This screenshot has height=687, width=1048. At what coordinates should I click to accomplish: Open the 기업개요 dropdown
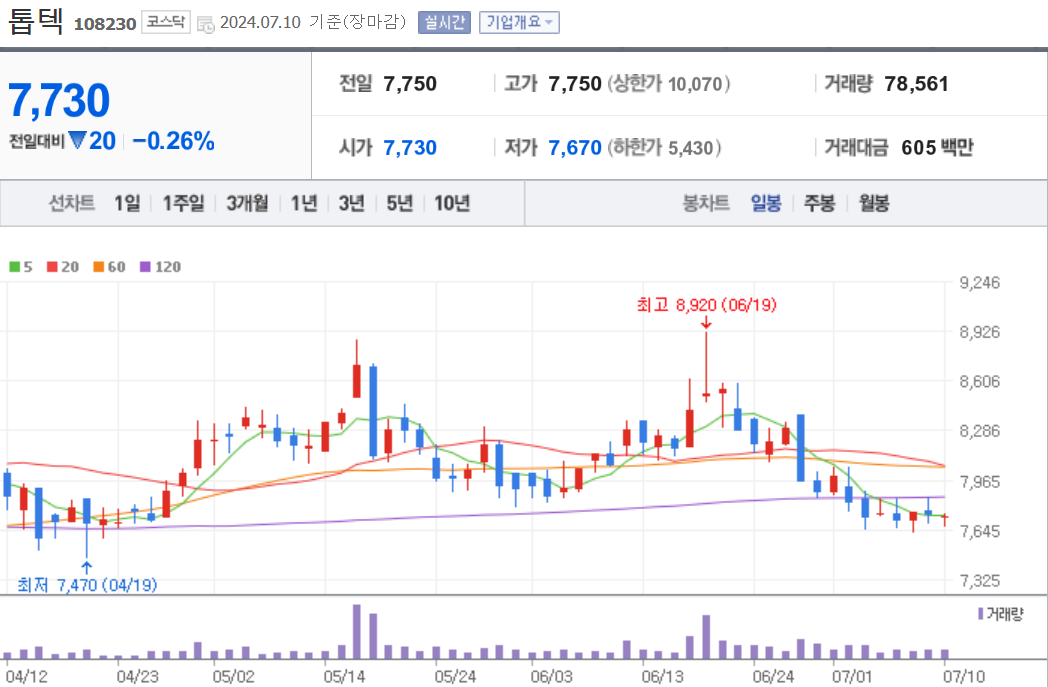click(x=519, y=22)
